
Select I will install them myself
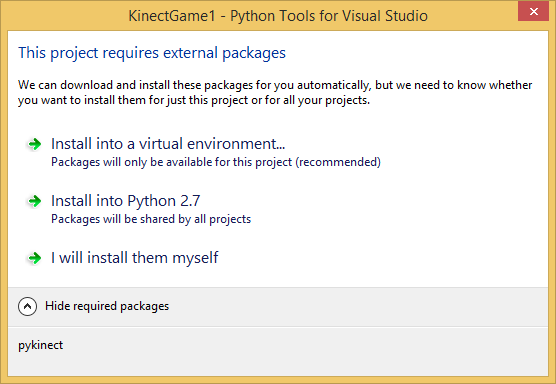tap(135, 258)
